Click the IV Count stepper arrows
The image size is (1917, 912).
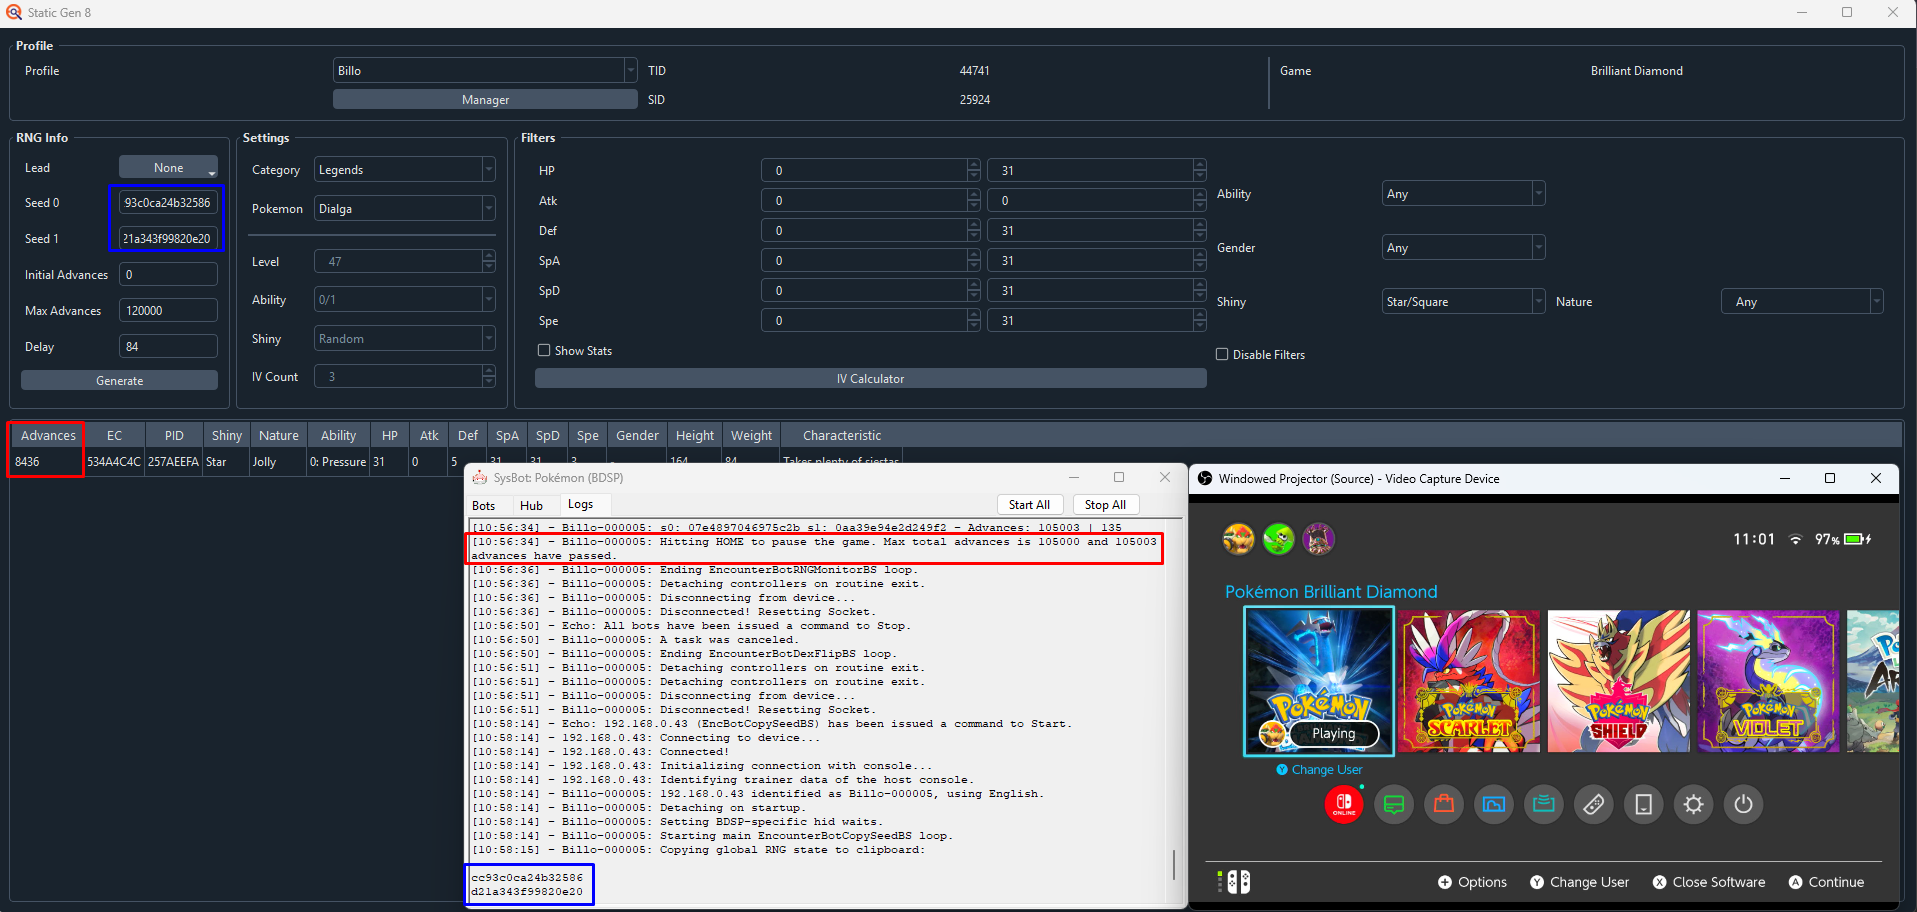[x=488, y=376]
